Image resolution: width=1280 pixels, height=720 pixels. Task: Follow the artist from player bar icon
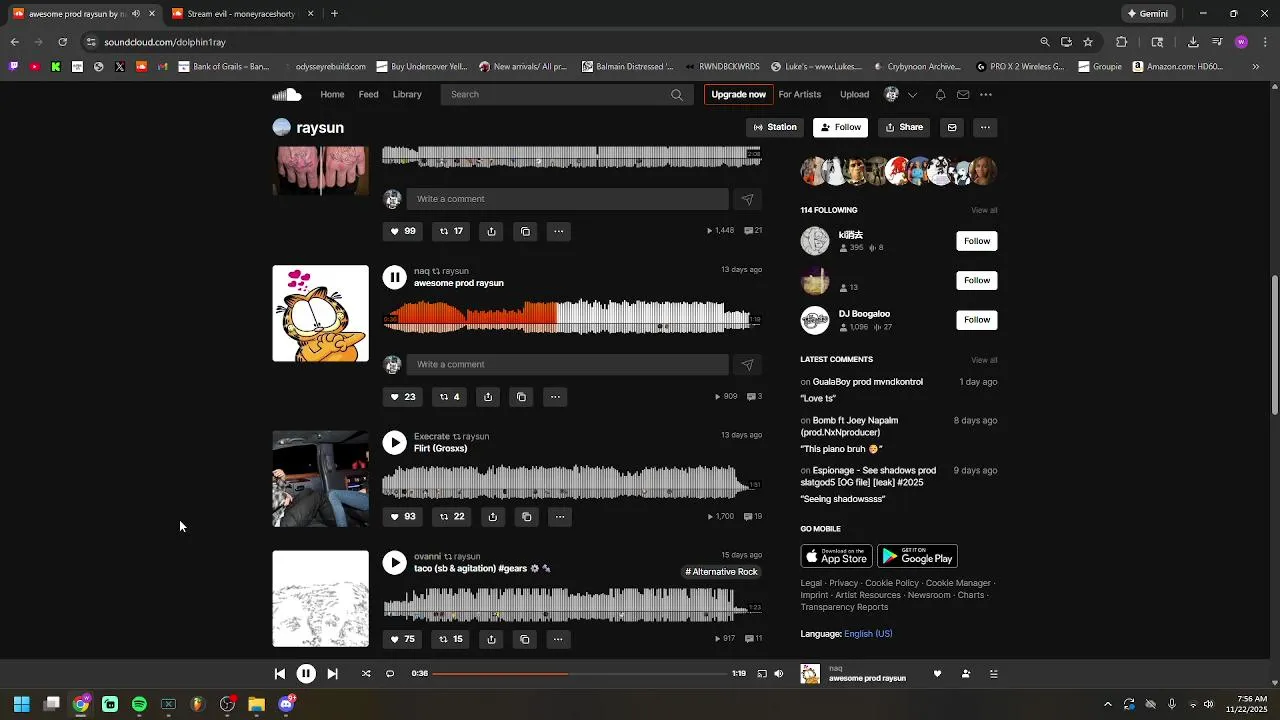click(x=965, y=674)
